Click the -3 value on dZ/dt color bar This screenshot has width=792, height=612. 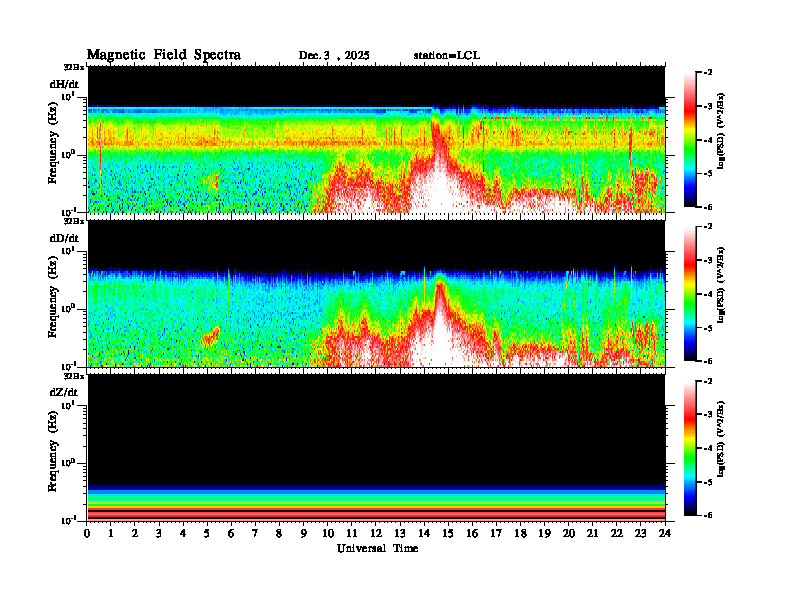click(x=708, y=414)
